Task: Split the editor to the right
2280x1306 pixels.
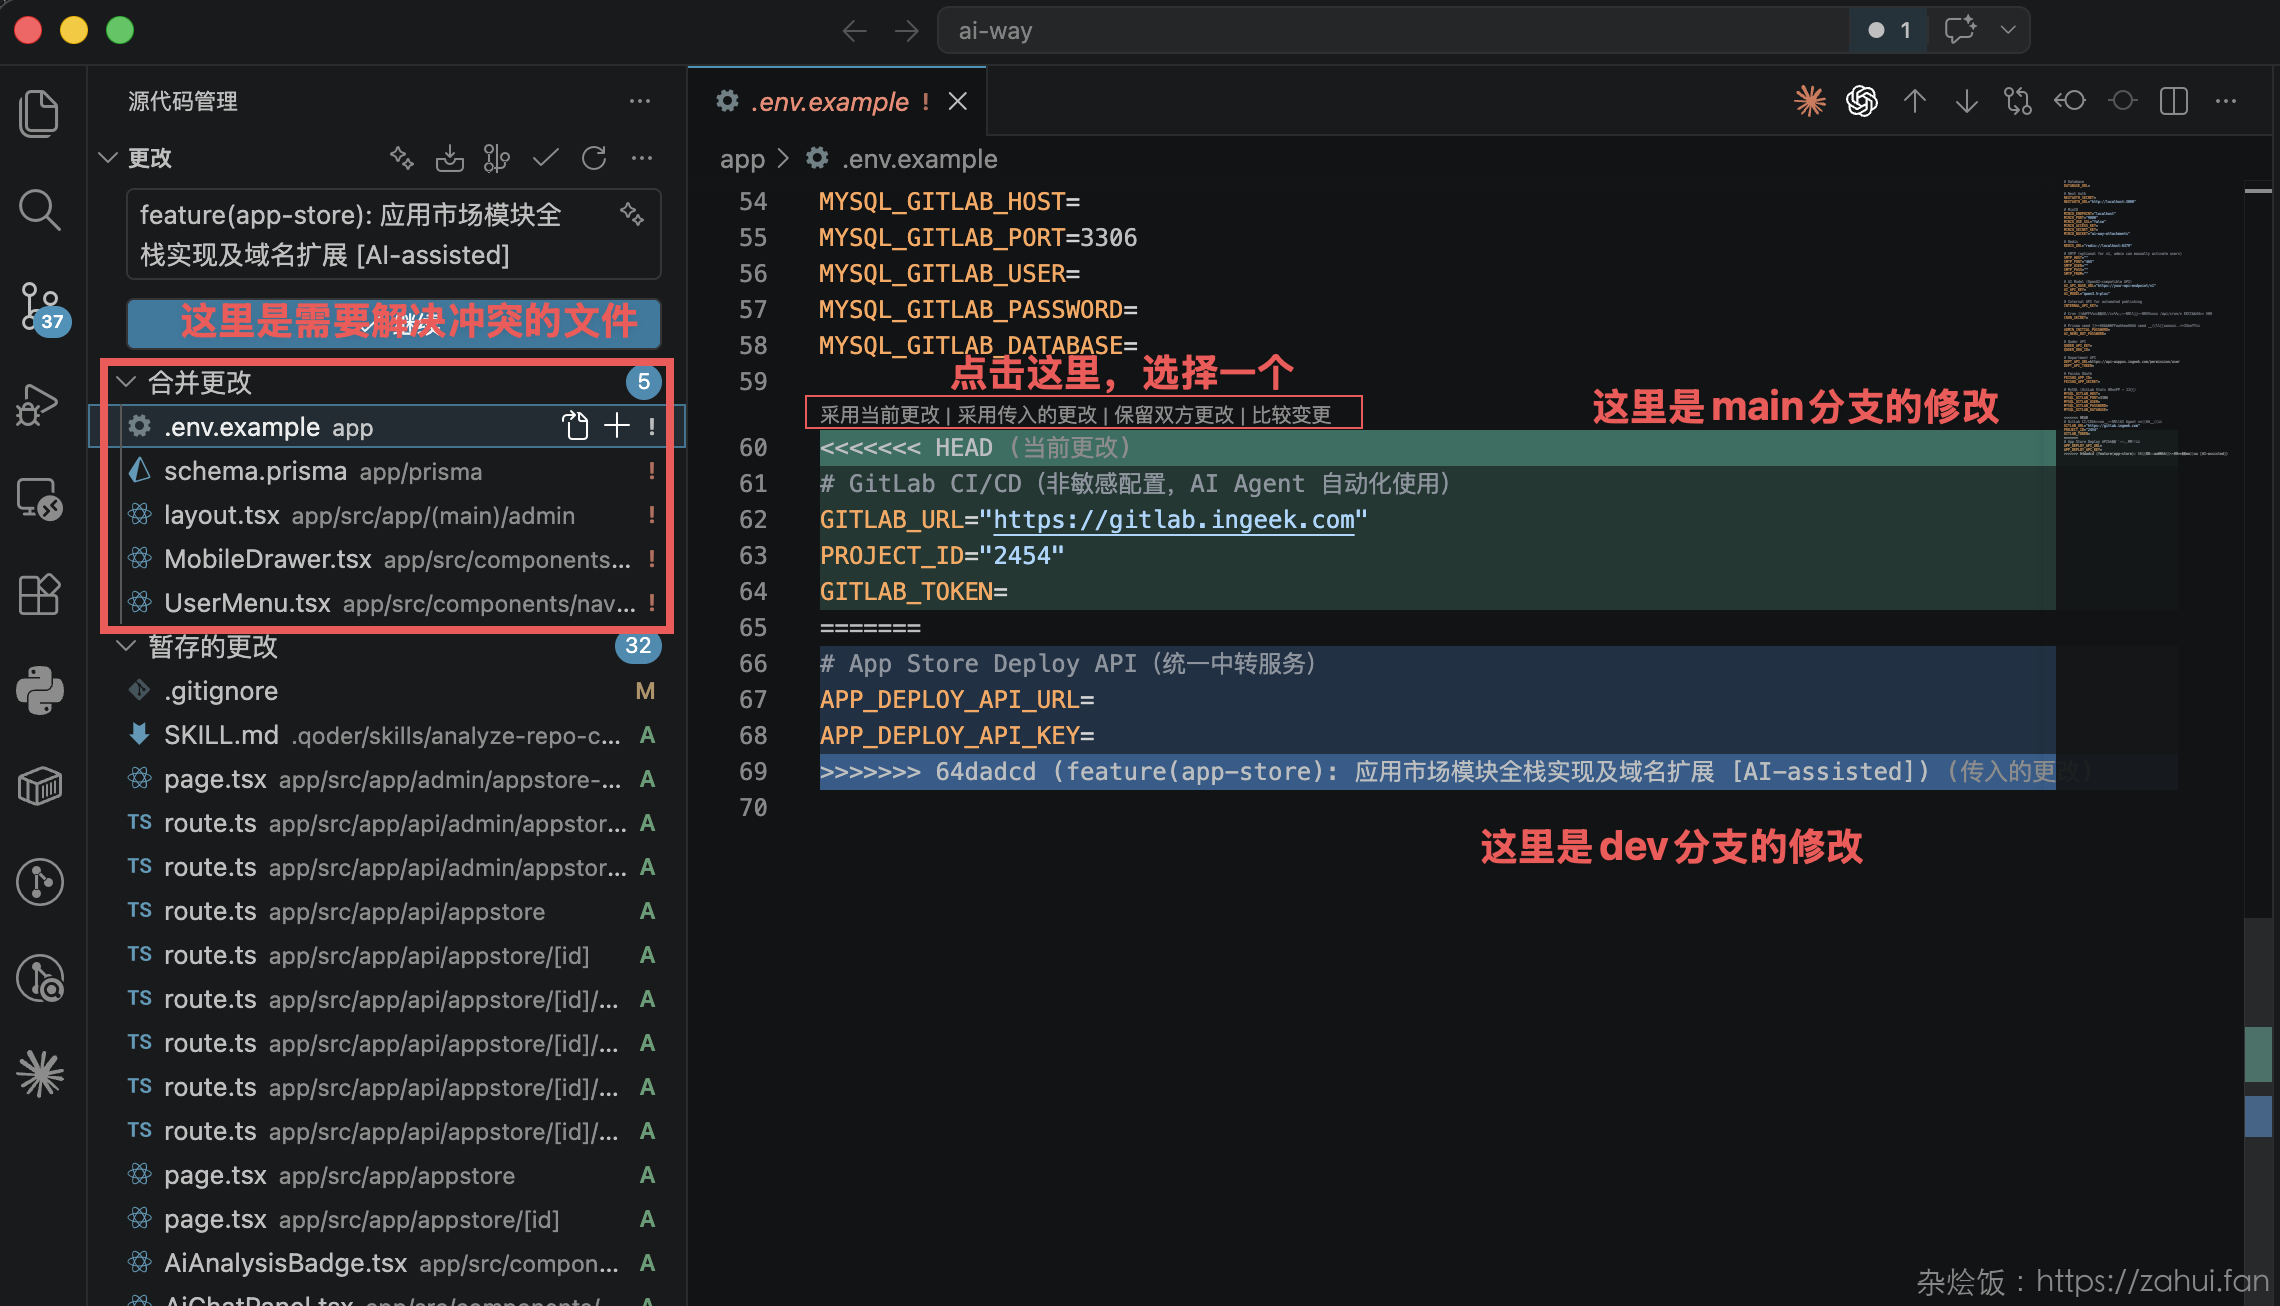Action: (x=2174, y=101)
